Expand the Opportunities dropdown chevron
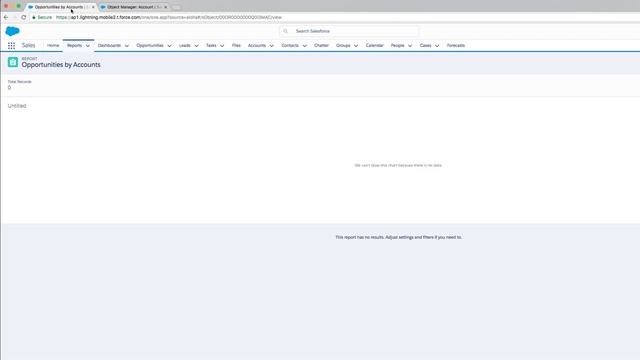The height and width of the screenshot is (360, 640). point(169,46)
